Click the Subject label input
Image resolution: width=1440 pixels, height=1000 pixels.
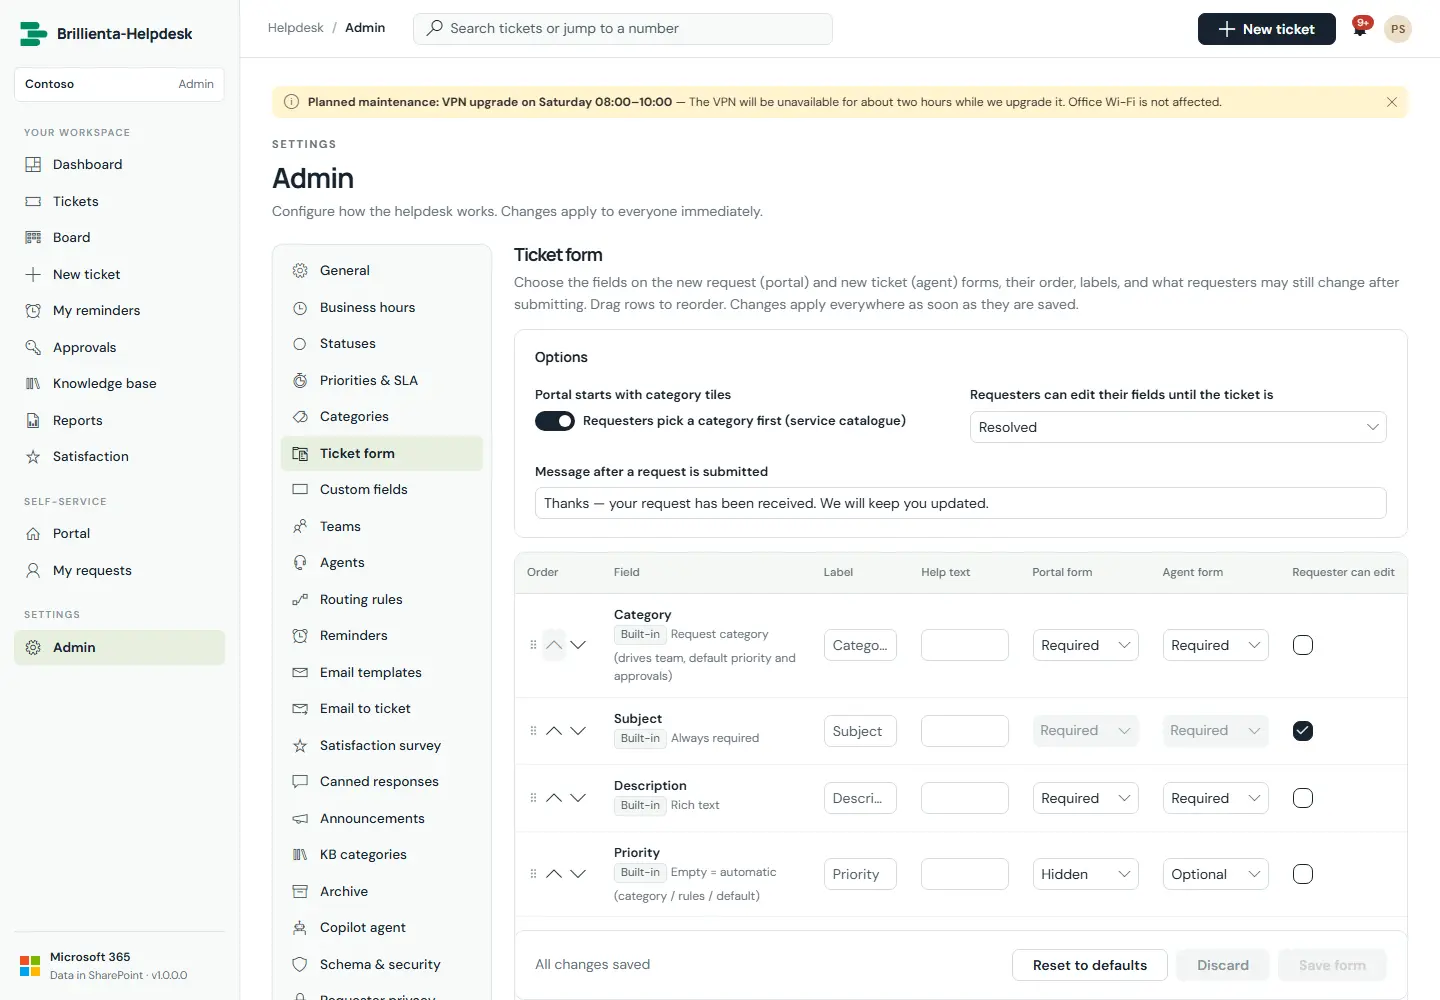coord(860,731)
